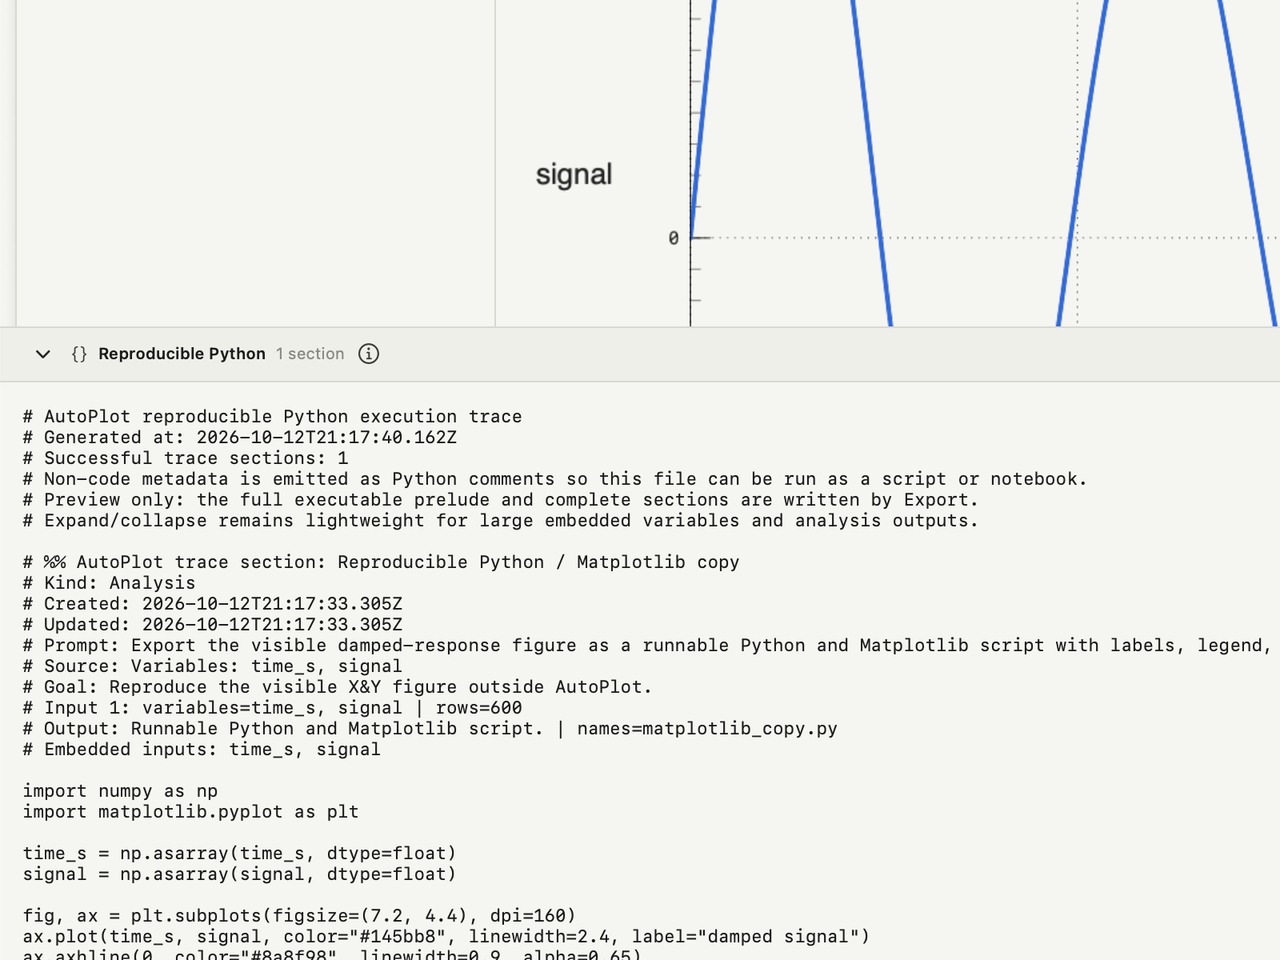The height and width of the screenshot is (960, 1280).
Task: Click the curly braces code icon
Action: click(79, 354)
